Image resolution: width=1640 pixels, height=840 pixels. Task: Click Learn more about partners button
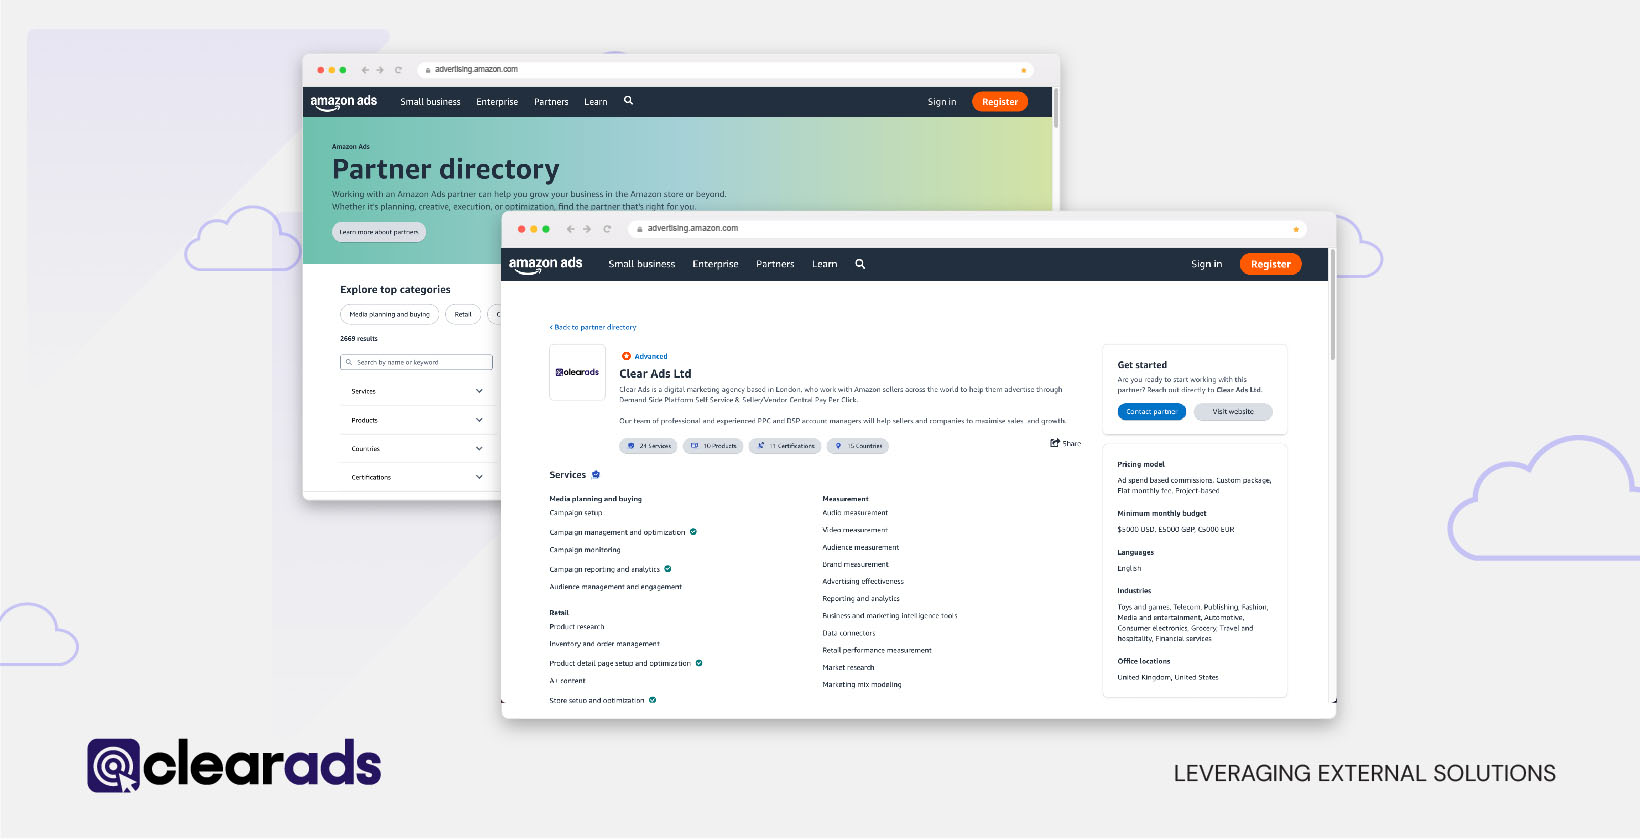coord(379,232)
